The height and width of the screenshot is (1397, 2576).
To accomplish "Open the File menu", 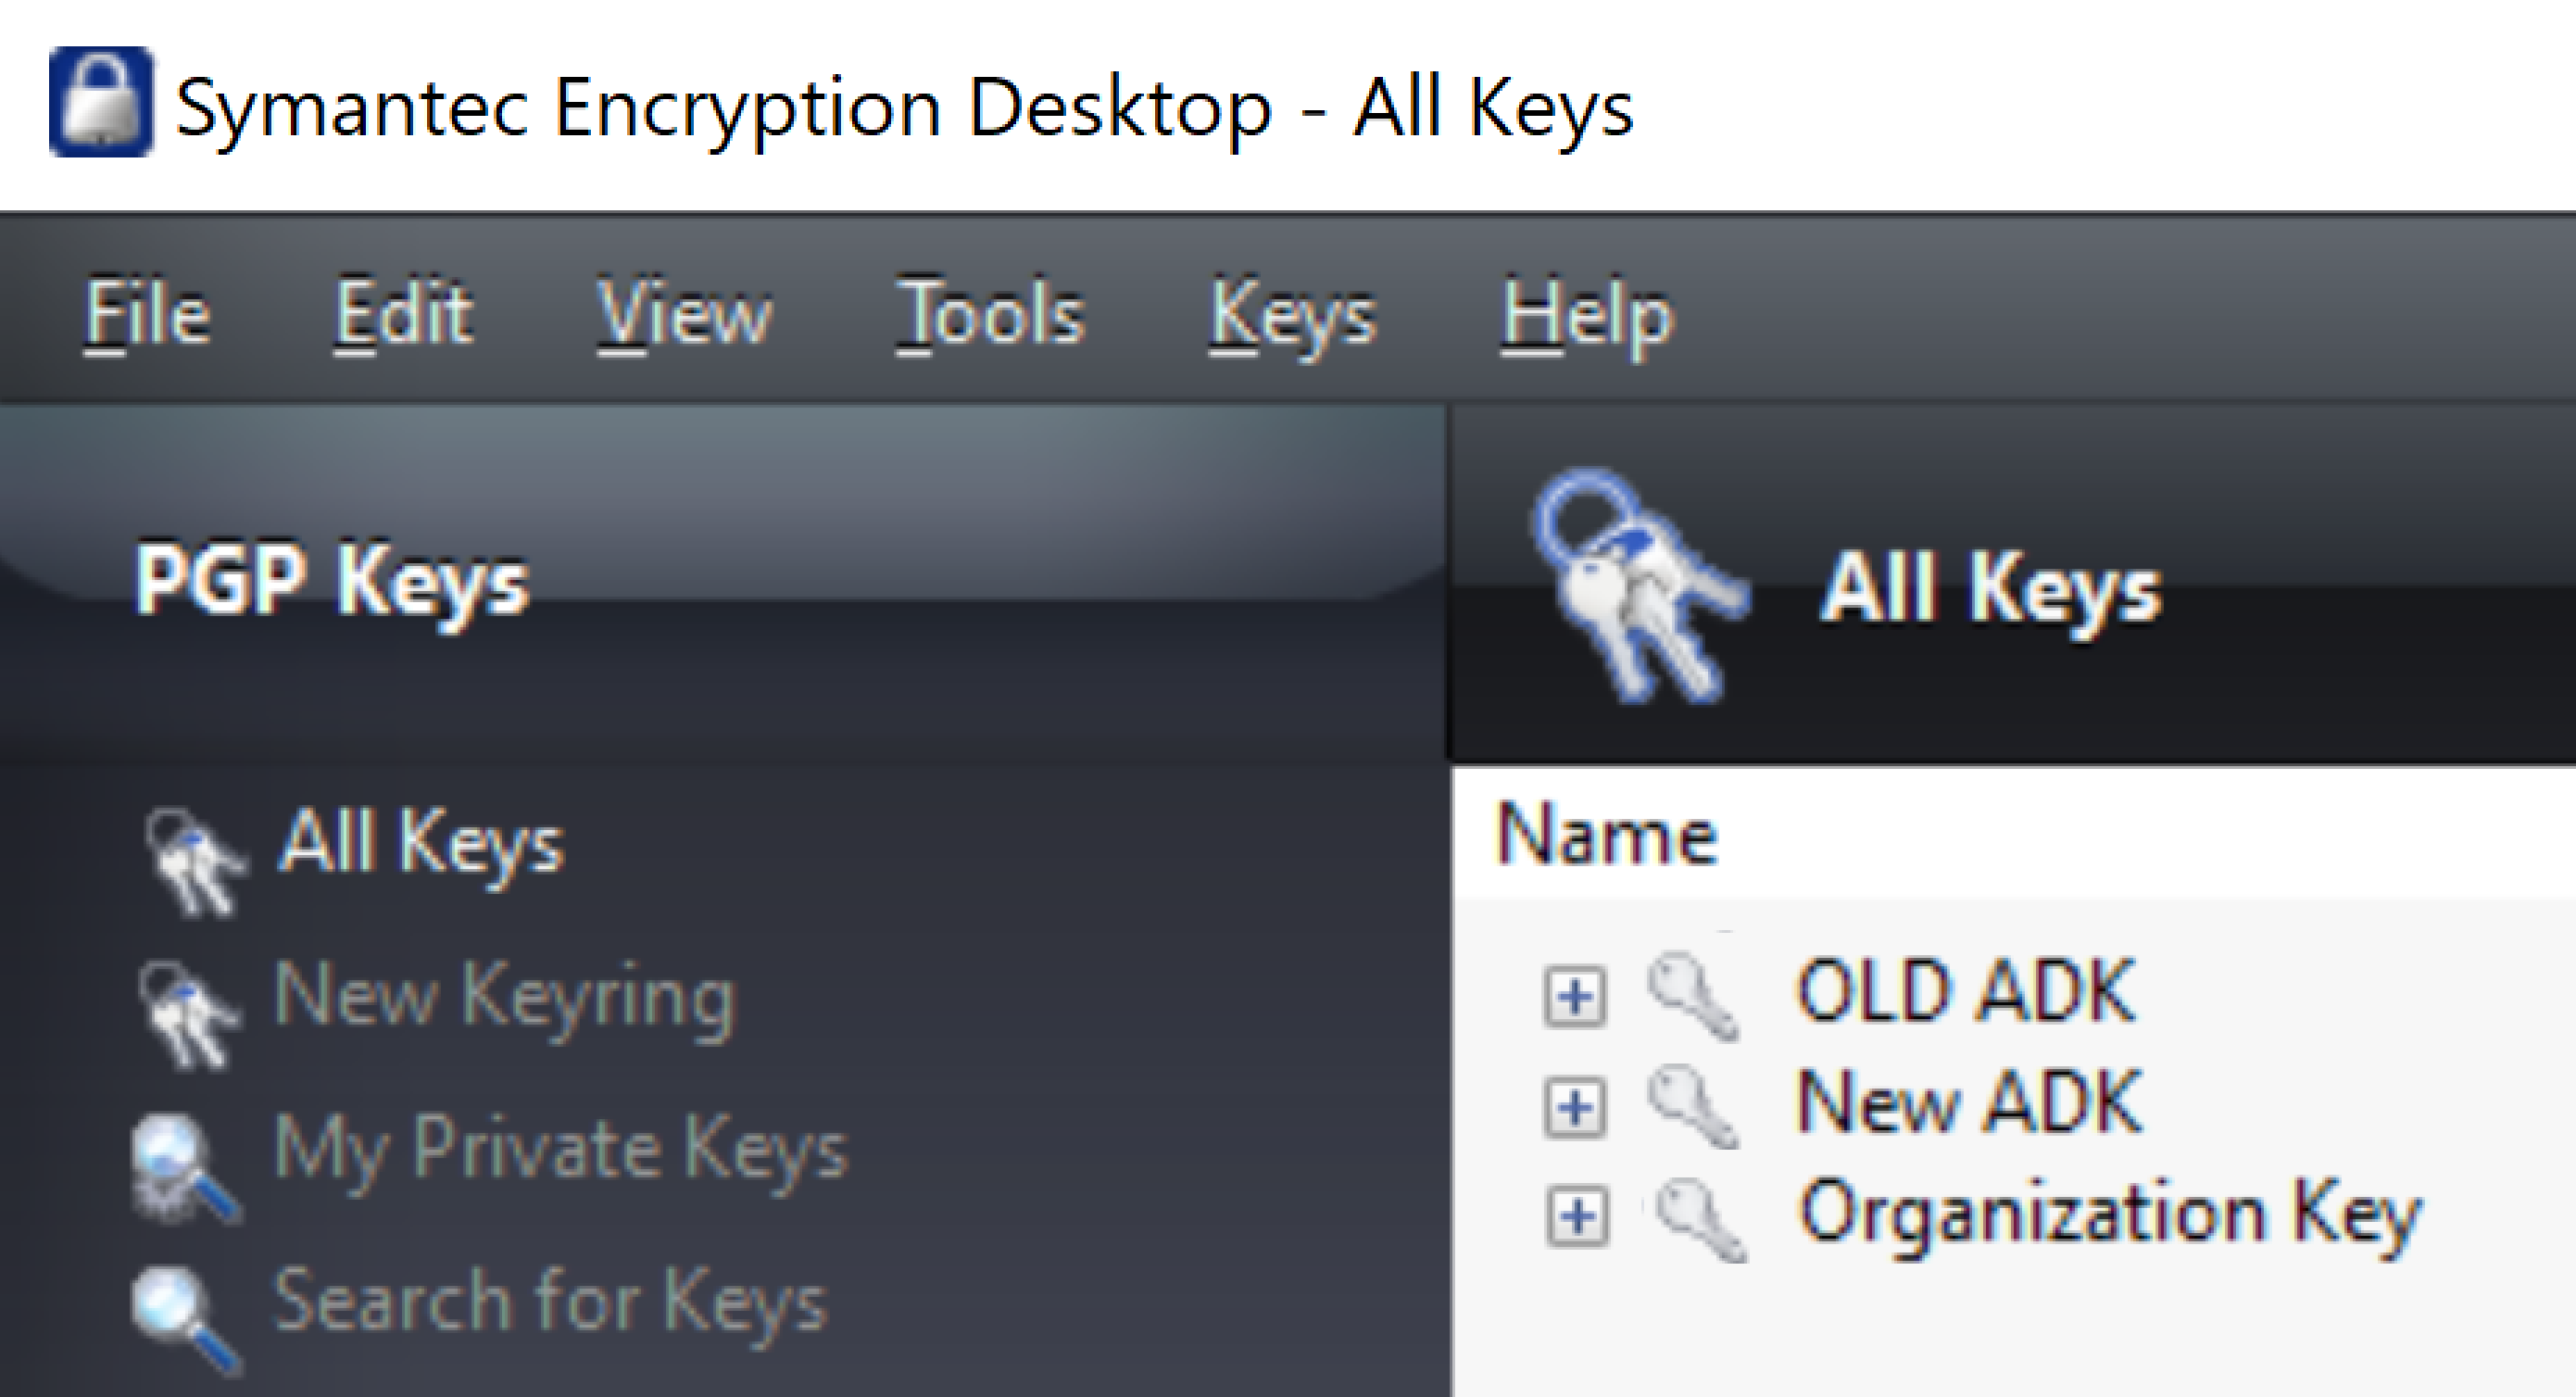I will 147,314.
